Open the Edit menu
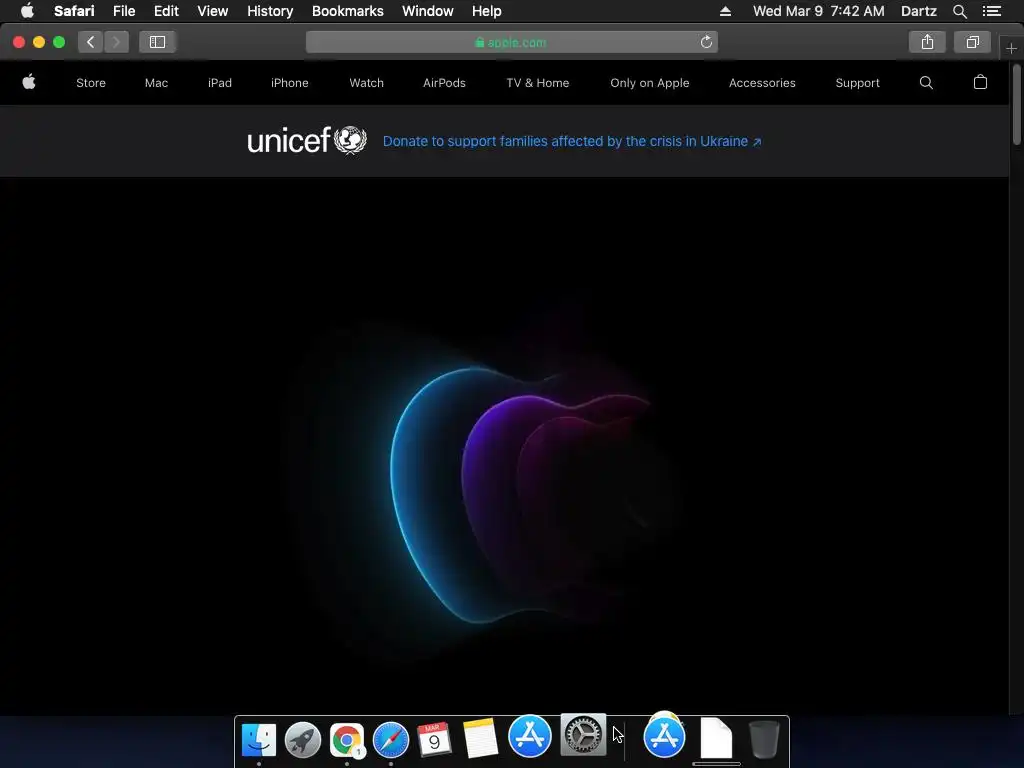This screenshot has width=1024, height=768. coord(166,11)
